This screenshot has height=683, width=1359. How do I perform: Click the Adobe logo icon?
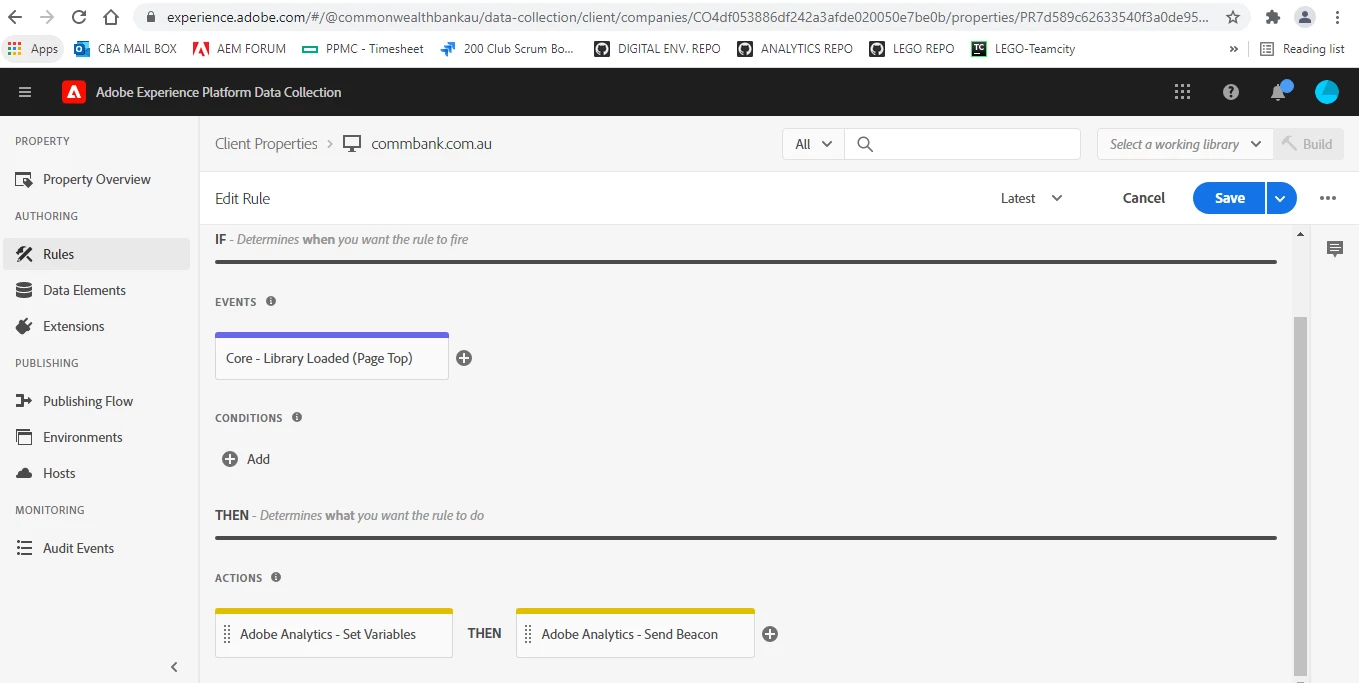74,92
